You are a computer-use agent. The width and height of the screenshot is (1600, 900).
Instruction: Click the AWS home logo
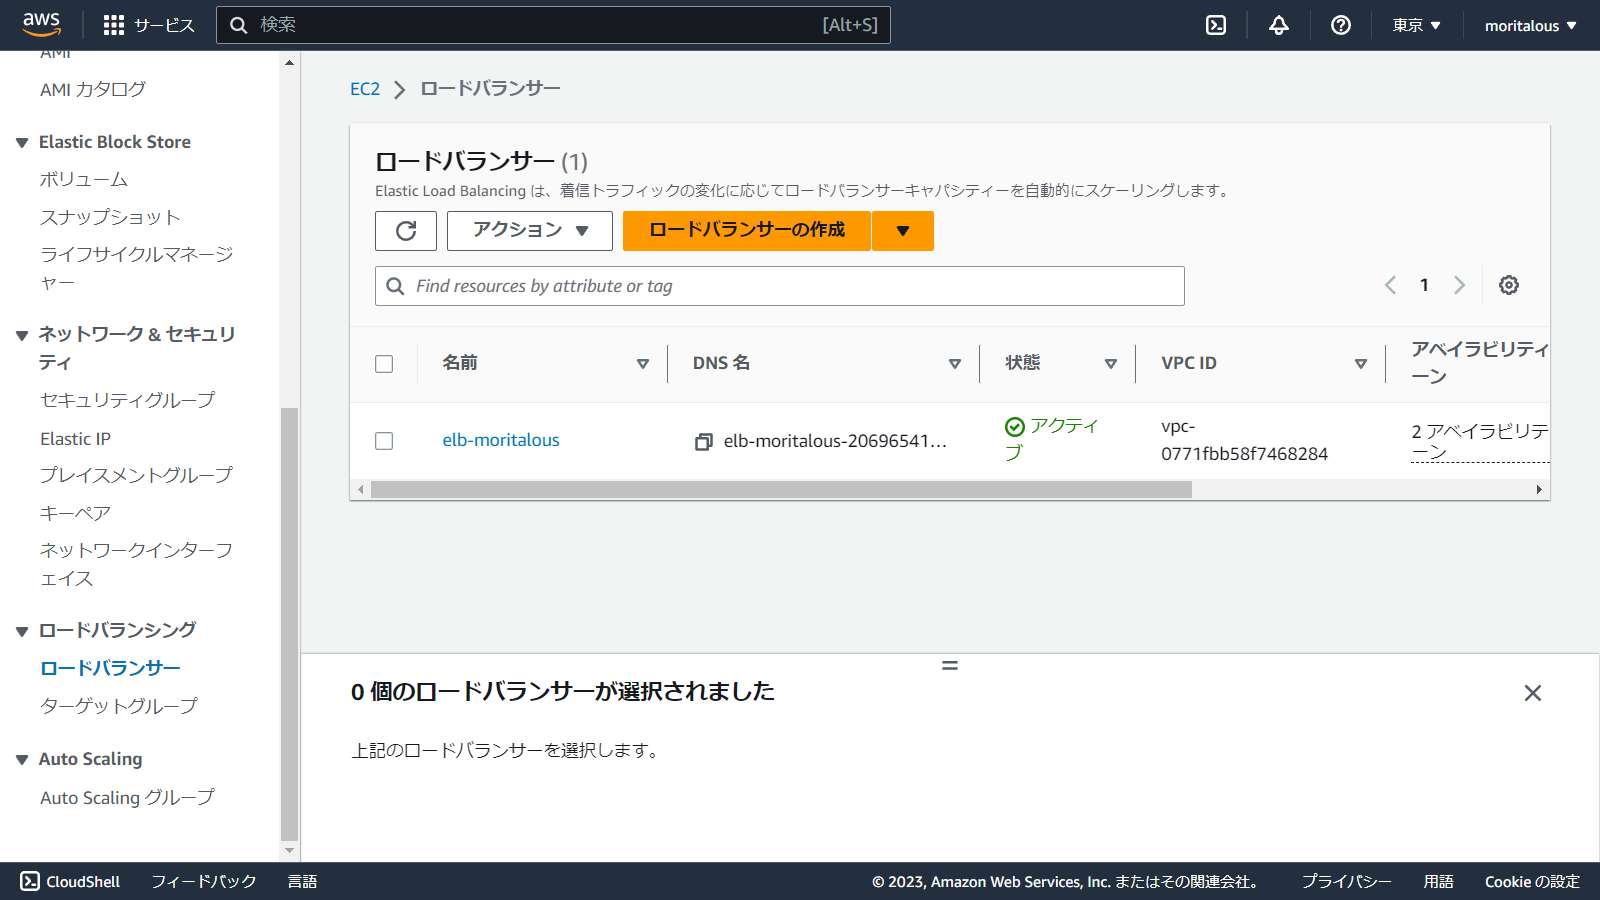pos(40,24)
